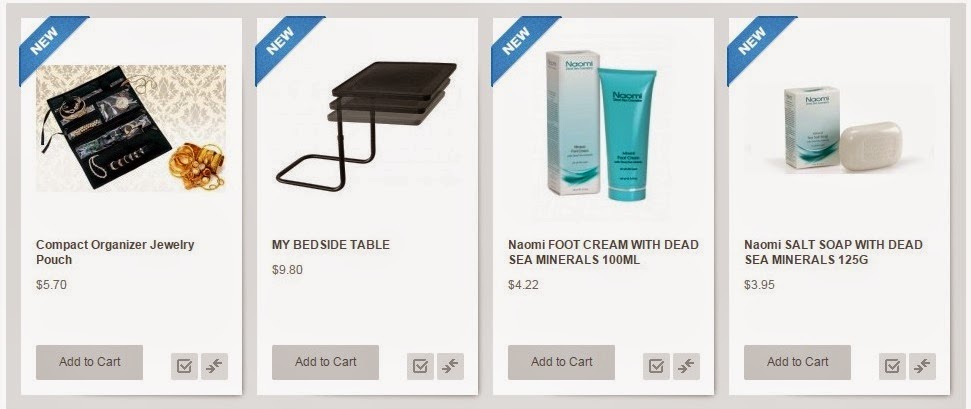Add Jewelry Pouch to Cart button
Viewport: 971px width, 409px height.
(90, 363)
